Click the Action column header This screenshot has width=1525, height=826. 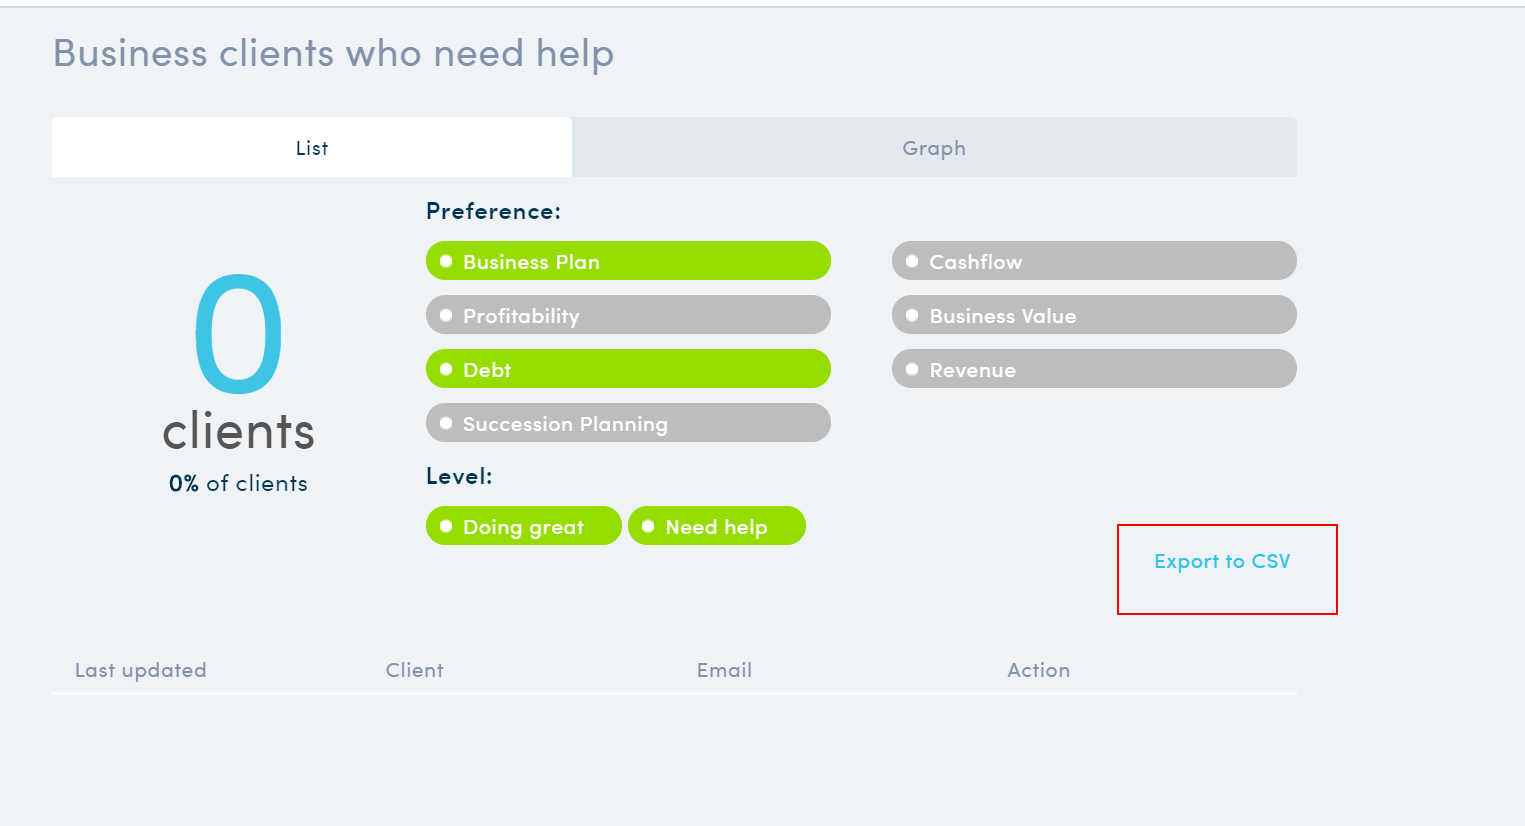pos(1039,670)
